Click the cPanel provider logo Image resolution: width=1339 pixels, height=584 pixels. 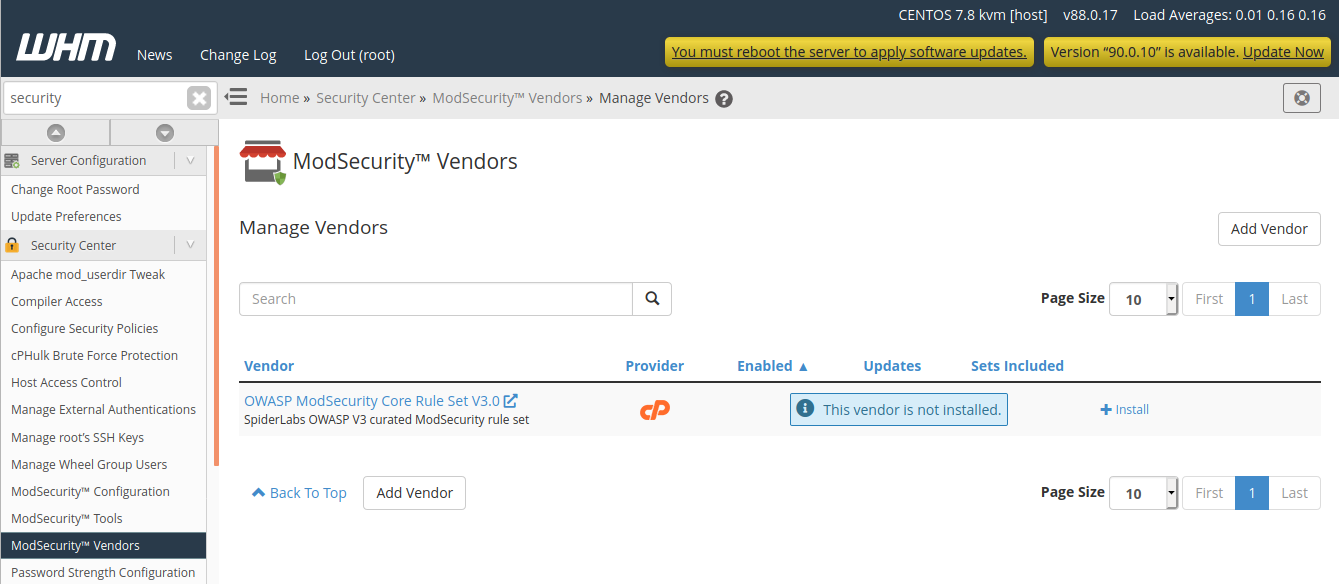click(x=655, y=410)
